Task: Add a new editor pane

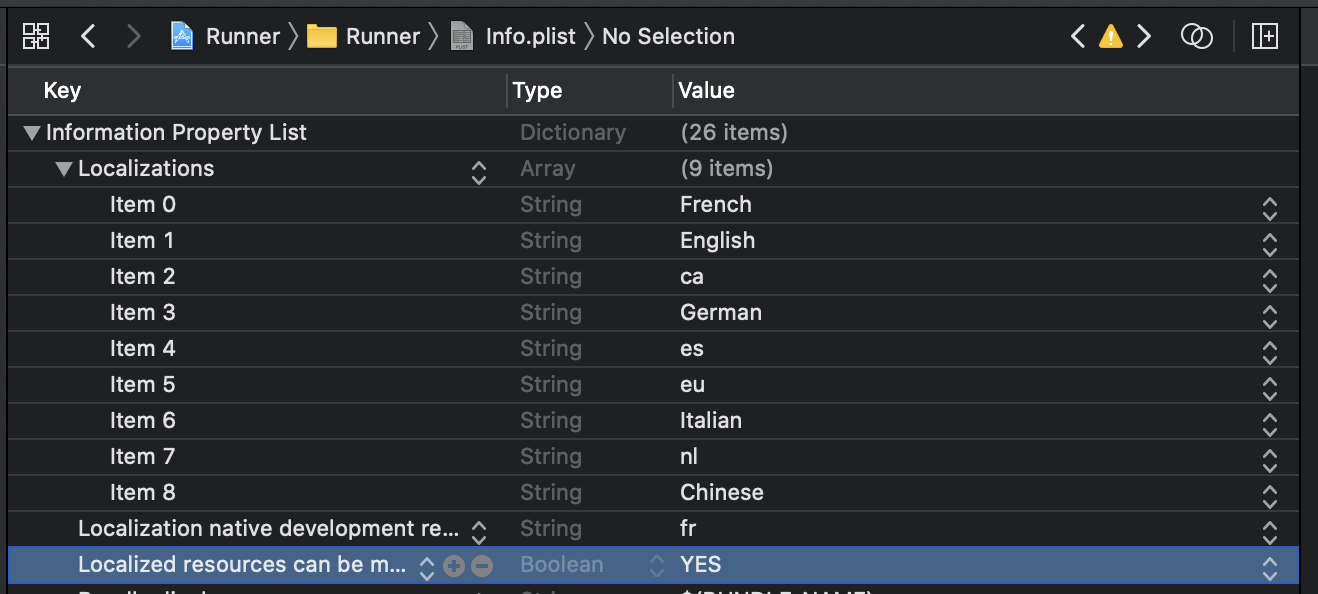Action: [x=1265, y=36]
